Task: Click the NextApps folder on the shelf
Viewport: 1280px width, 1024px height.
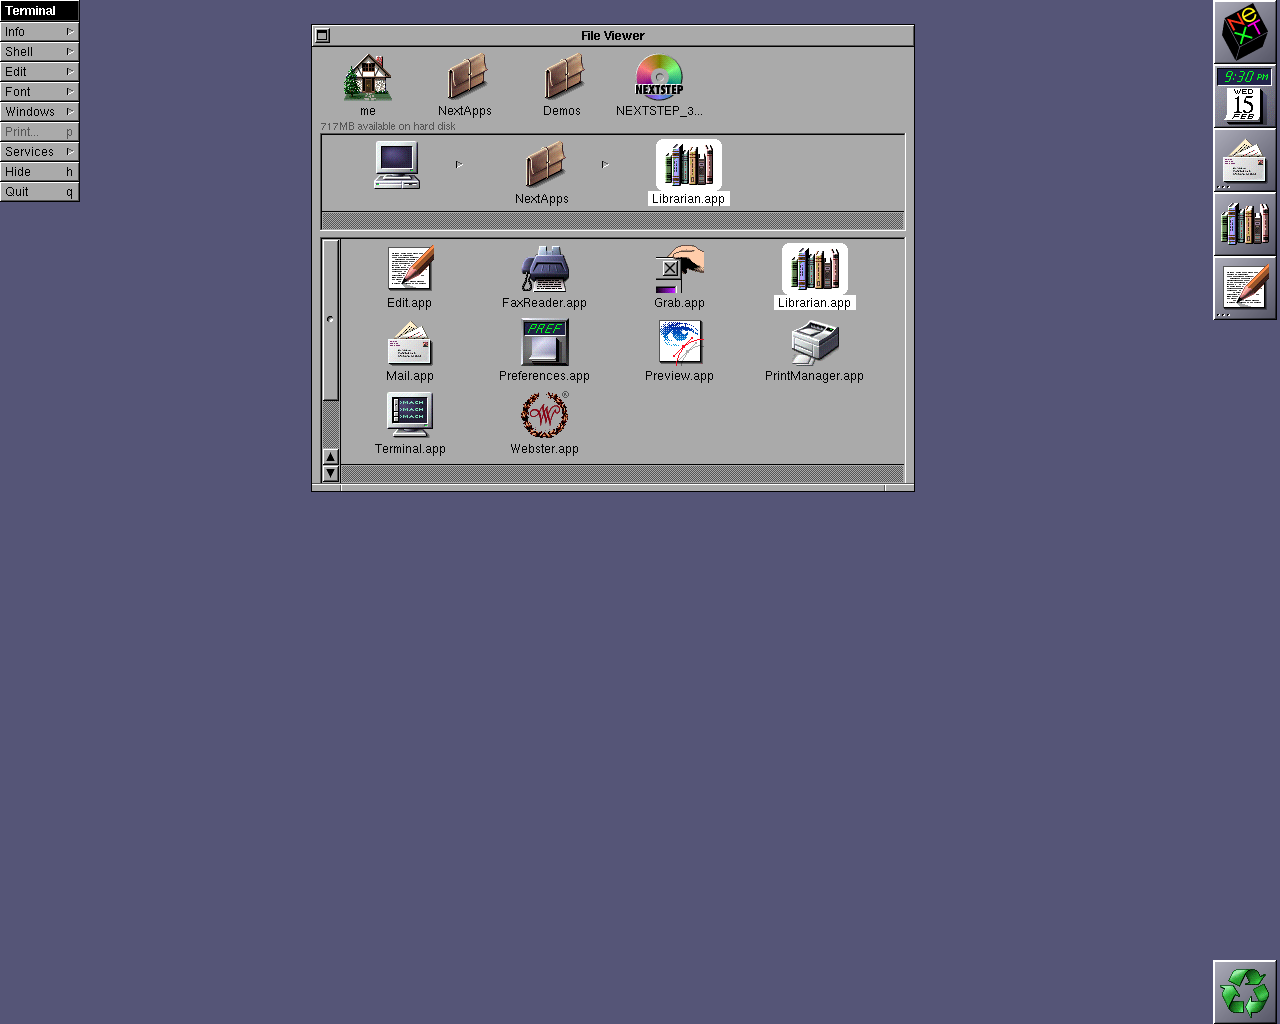Action: pos(465,78)
